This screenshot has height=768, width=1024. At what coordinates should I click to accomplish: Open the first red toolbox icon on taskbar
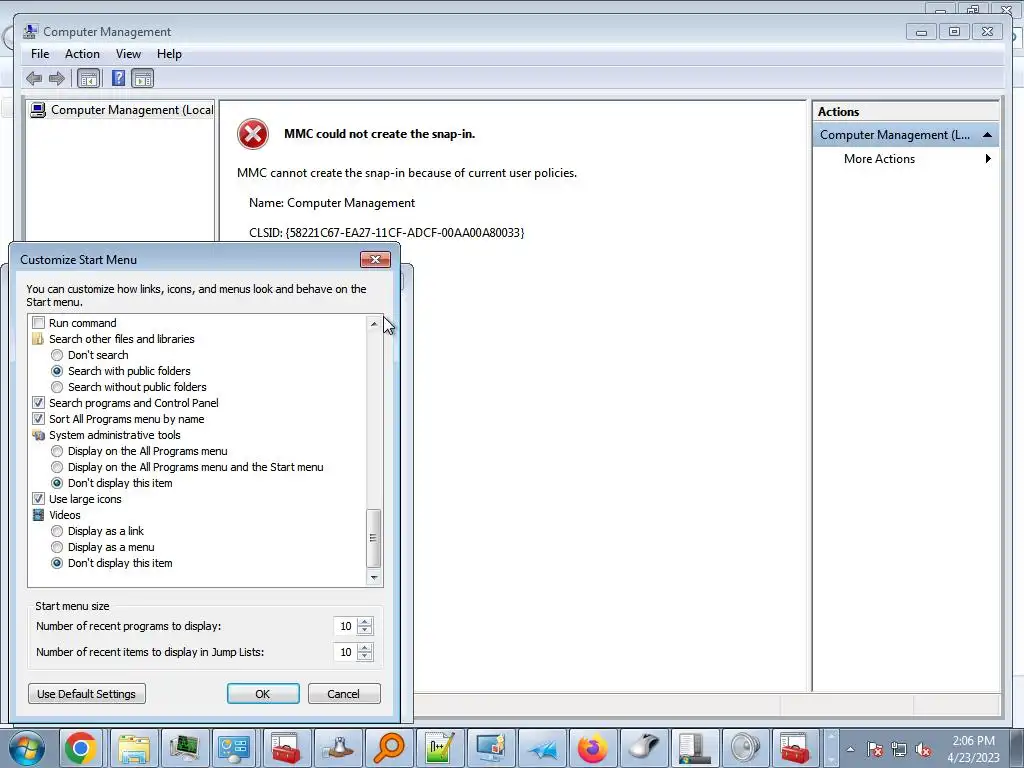[286, 748]
